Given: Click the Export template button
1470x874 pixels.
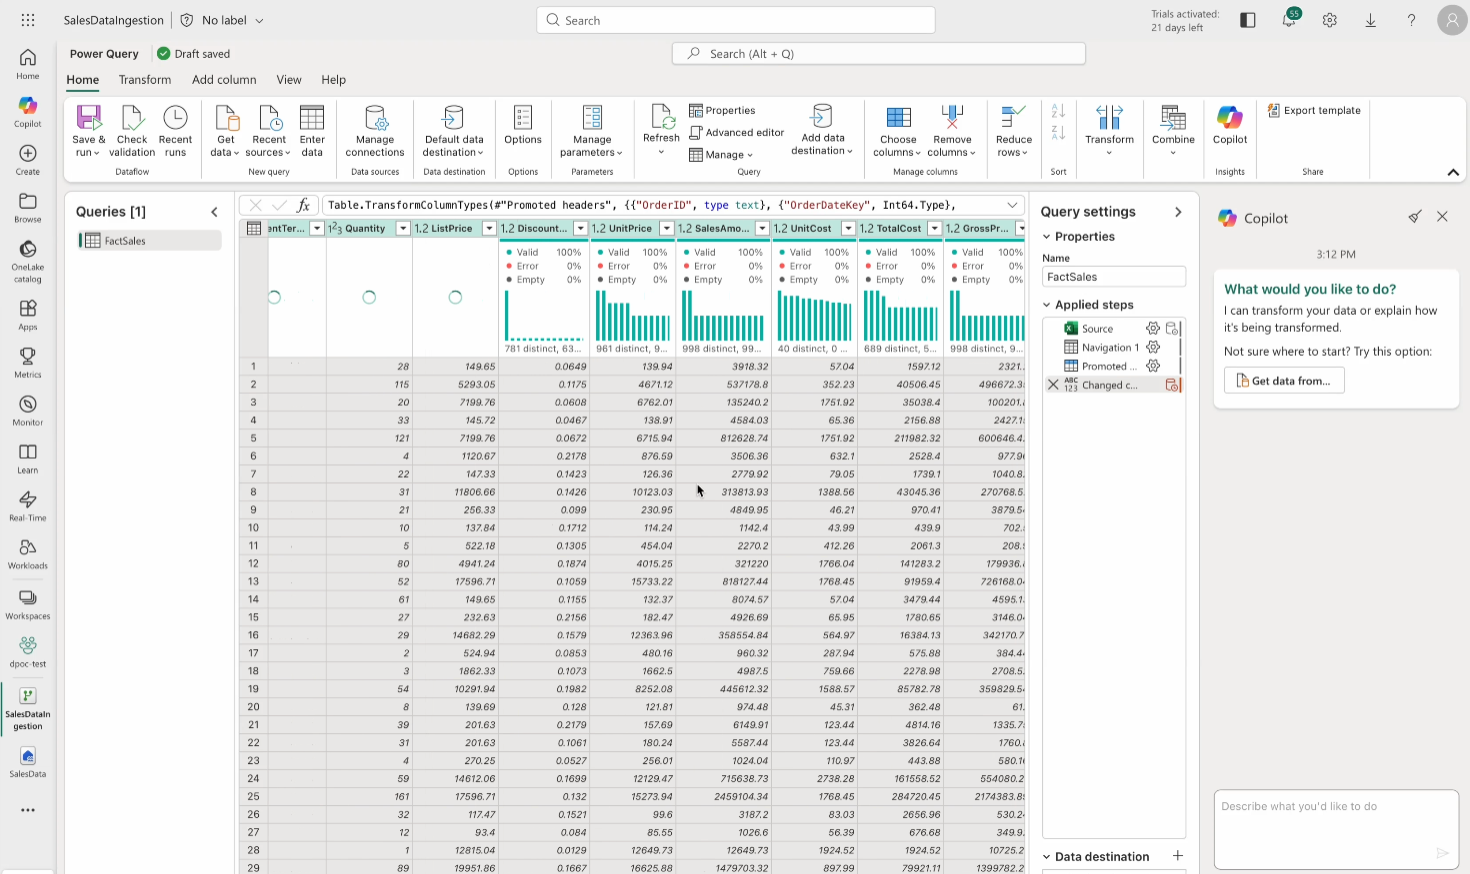Looking at the screenshot, I should (x=1313, y=110).
